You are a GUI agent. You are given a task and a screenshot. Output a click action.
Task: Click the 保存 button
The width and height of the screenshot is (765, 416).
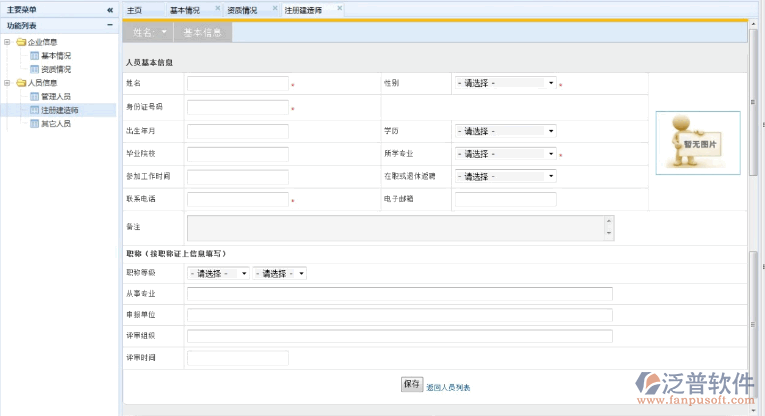[411, 385]
